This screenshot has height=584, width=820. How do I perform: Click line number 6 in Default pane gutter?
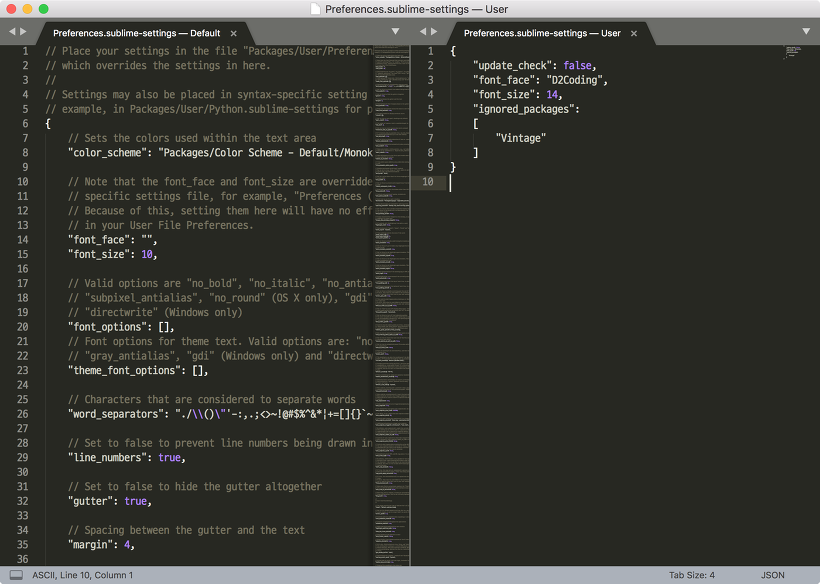click(25, 124)
